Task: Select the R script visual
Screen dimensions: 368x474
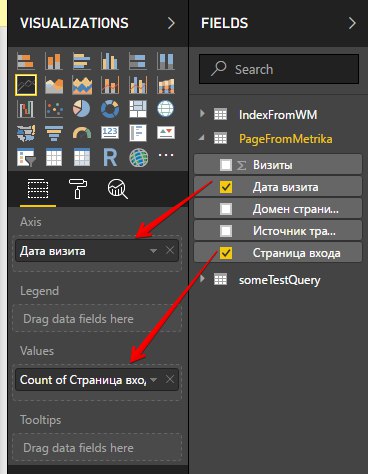Action: coord(110,157)
